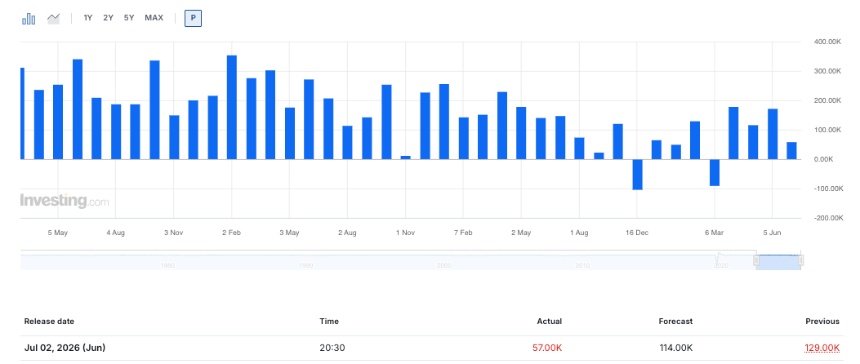This screenshot has width=860, height=364.
Task: Switch to bar chart view icon
Action: [29, 19]
